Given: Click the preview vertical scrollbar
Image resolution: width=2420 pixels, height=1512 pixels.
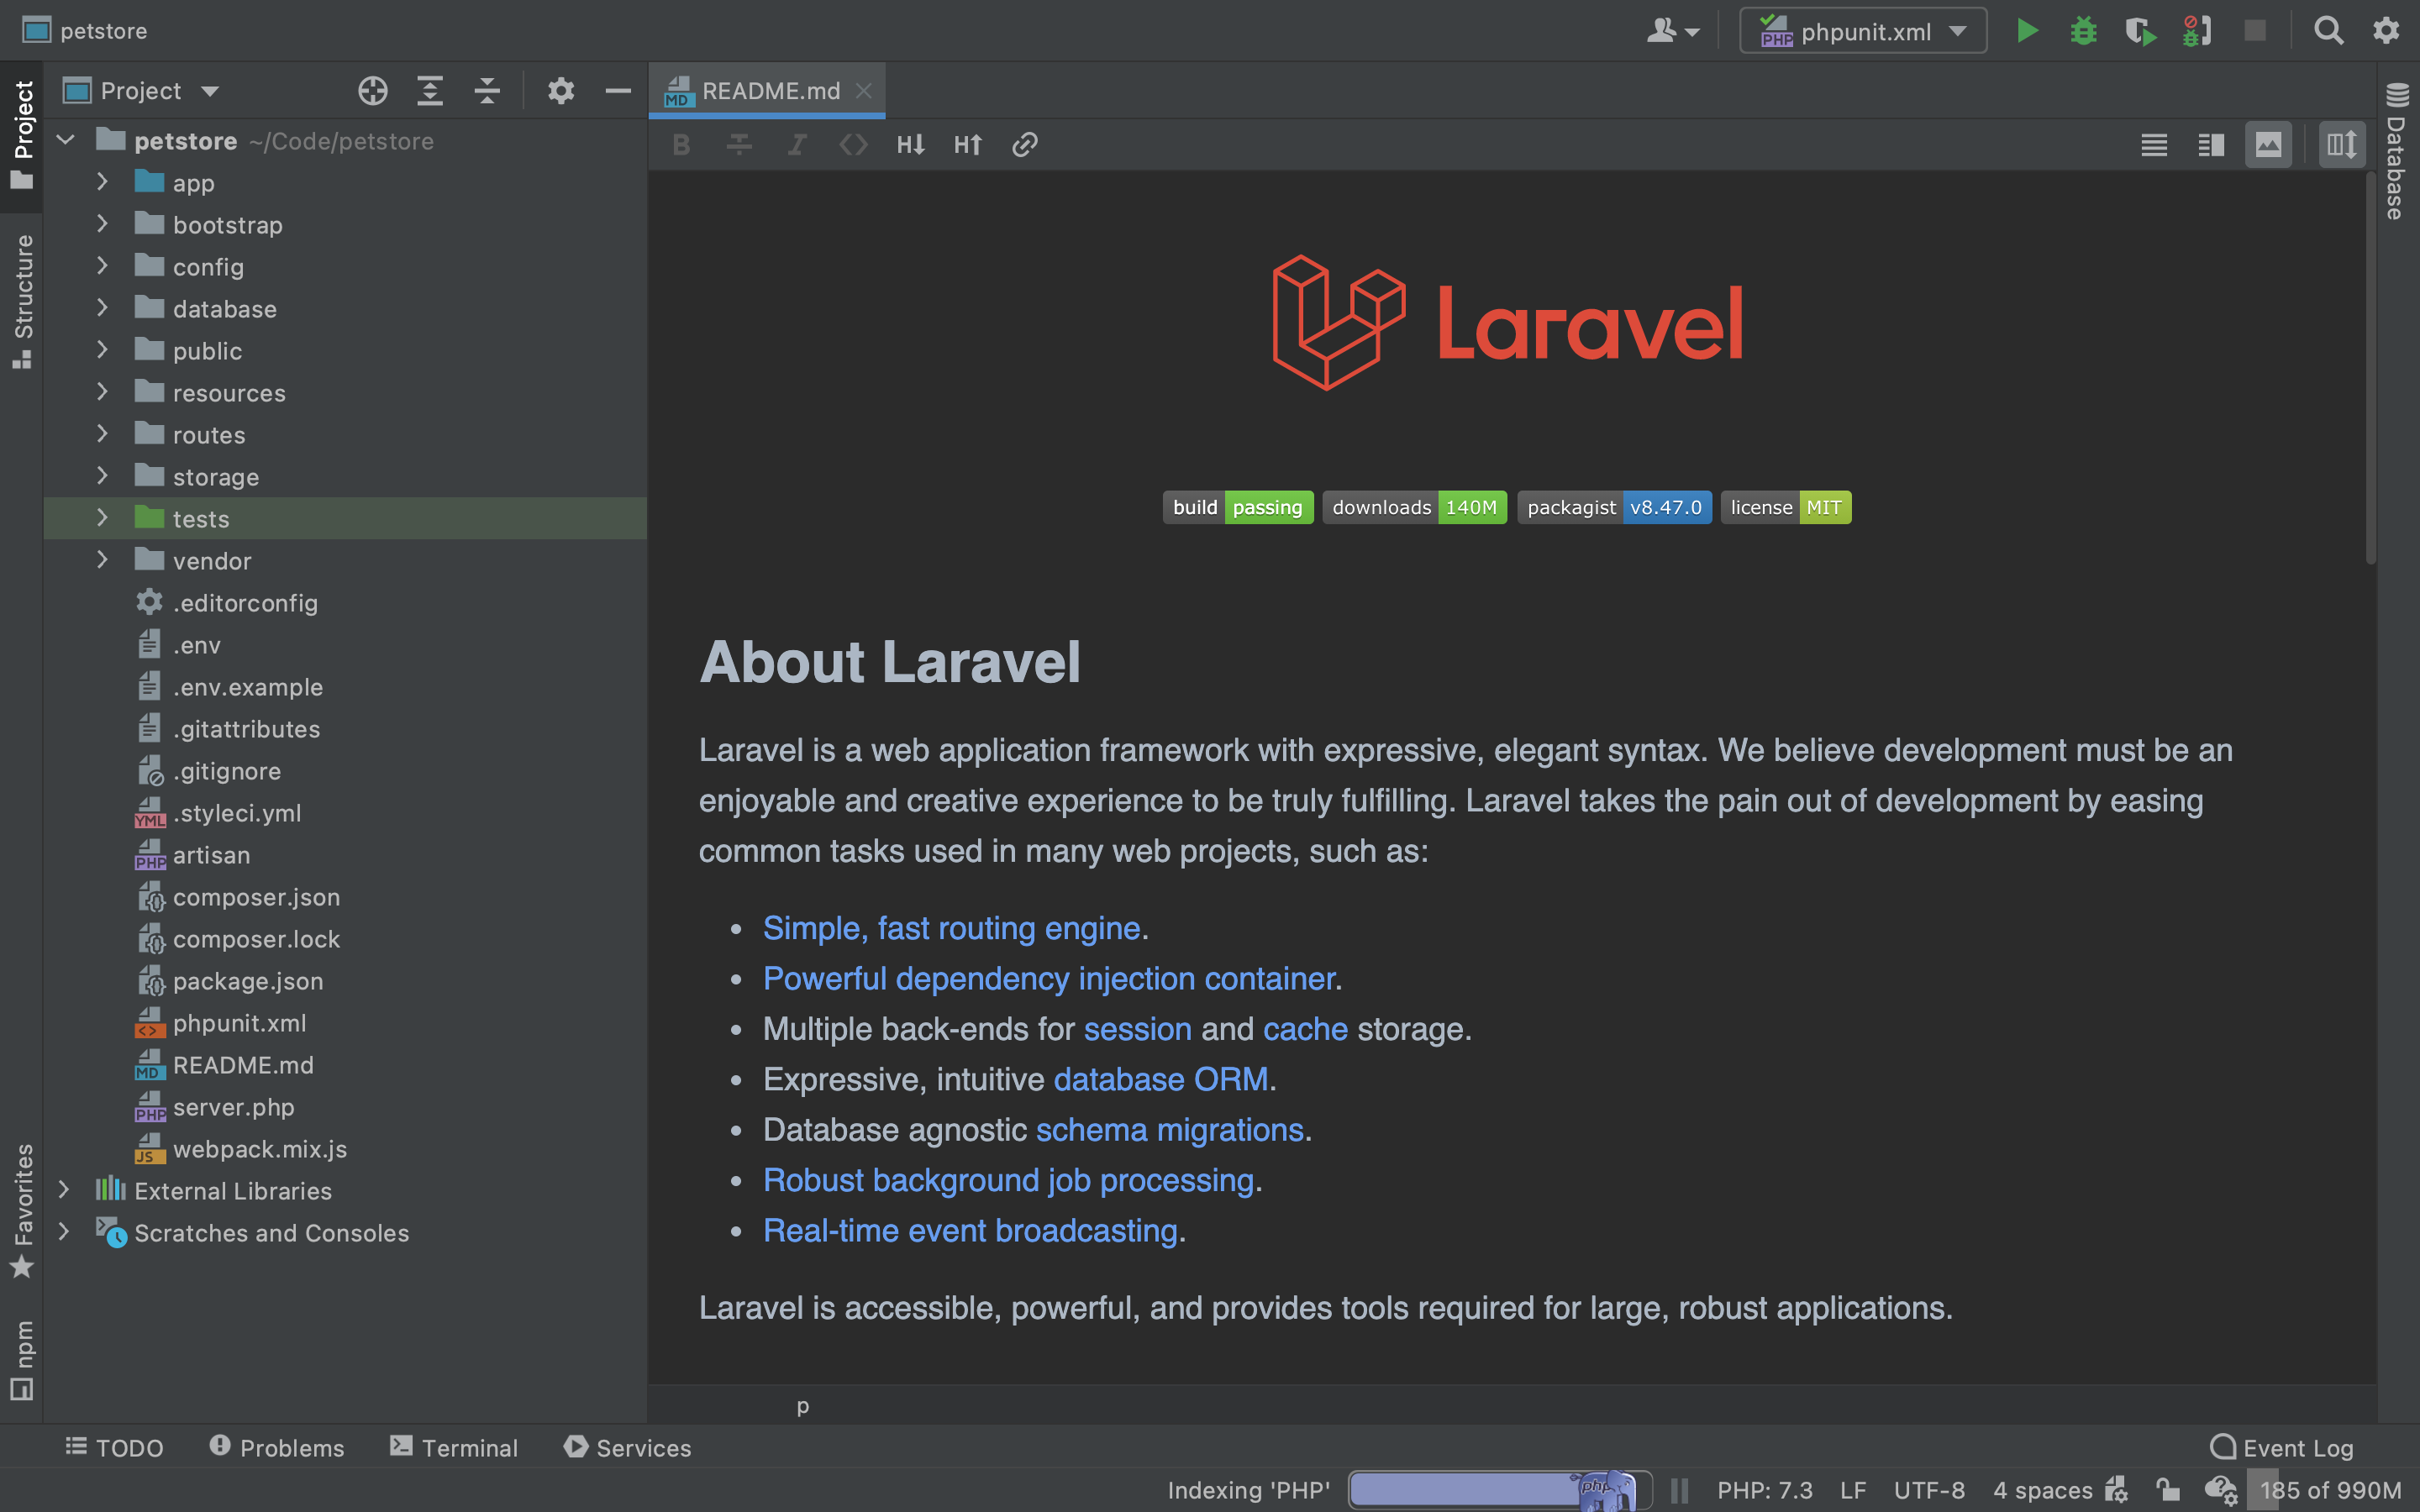Looking at the screenshot, I should point(2370,370).
